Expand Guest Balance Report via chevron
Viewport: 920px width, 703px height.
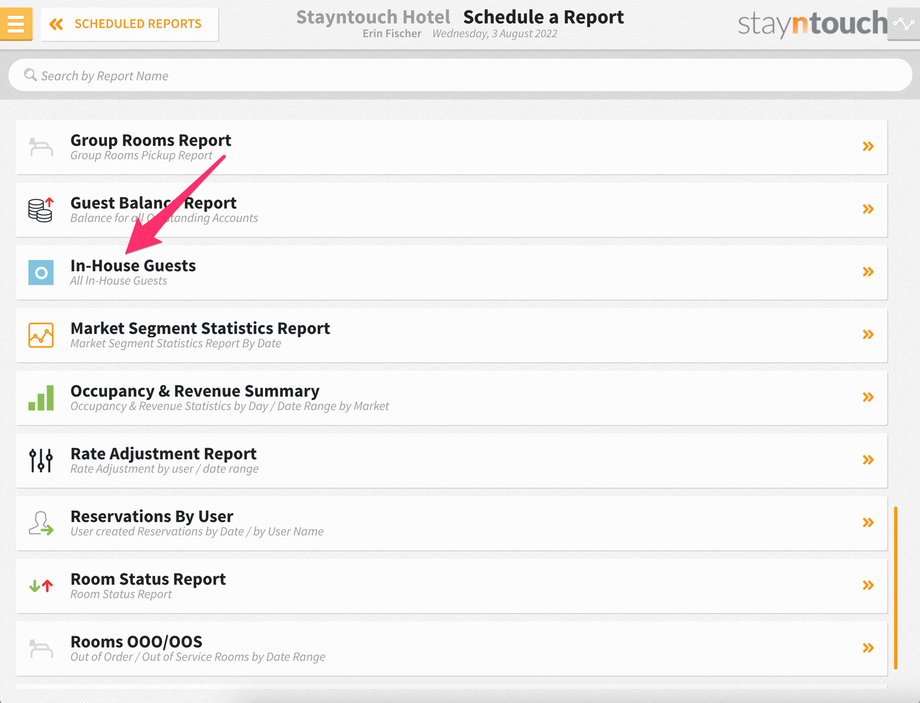pos(868,209)
